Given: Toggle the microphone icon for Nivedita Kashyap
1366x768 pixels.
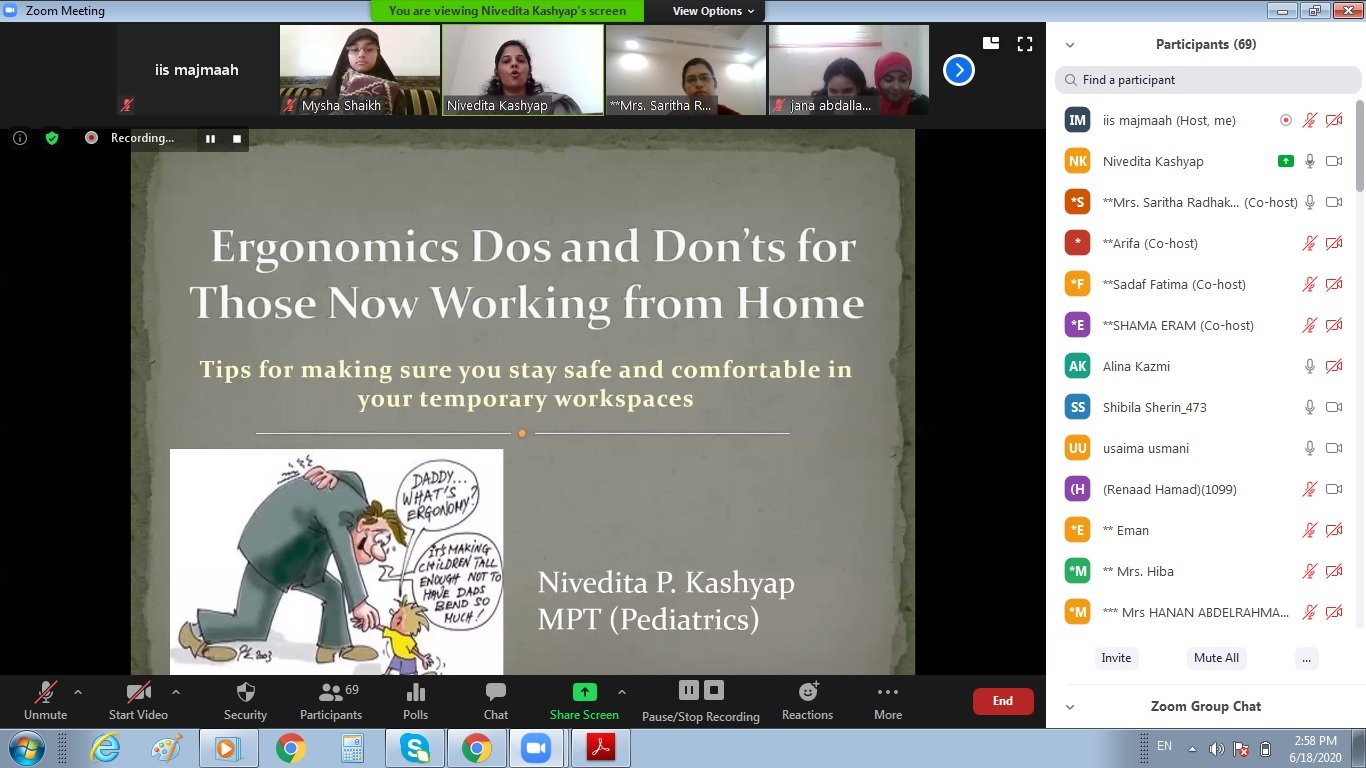Looking at the screenshot, I should (x=1310, y=161).
